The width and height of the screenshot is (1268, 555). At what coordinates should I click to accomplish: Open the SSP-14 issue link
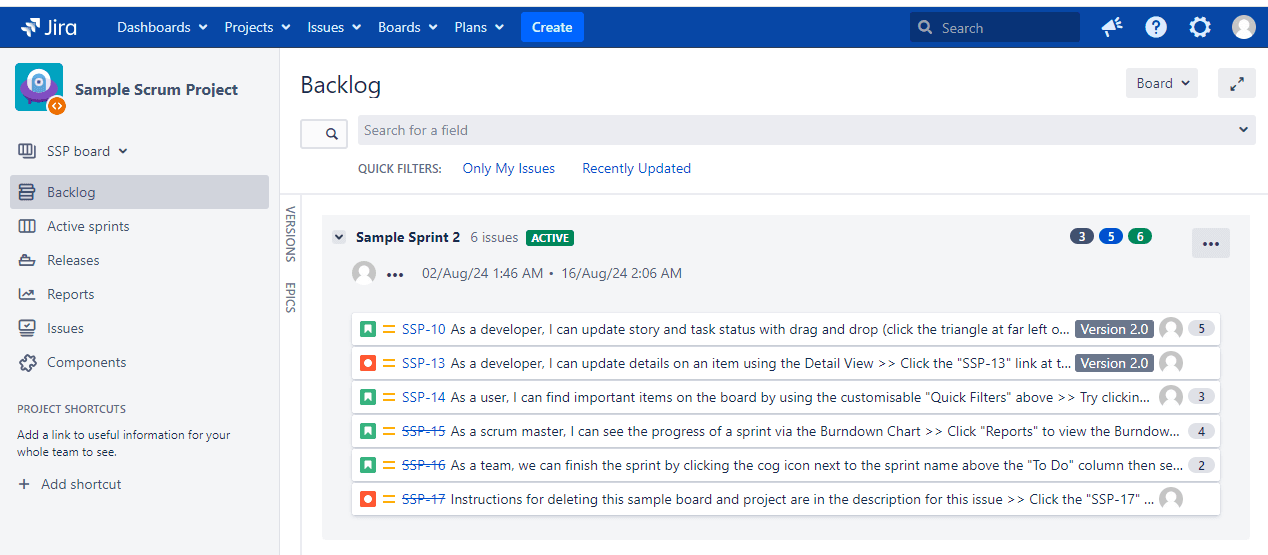(x=423, y=397)
